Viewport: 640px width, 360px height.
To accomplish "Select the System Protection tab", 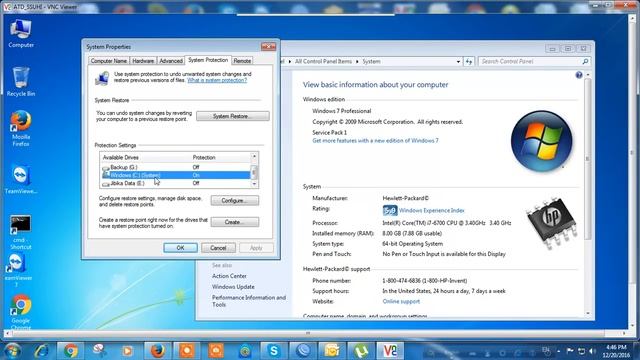I will [x=208, y=60].
